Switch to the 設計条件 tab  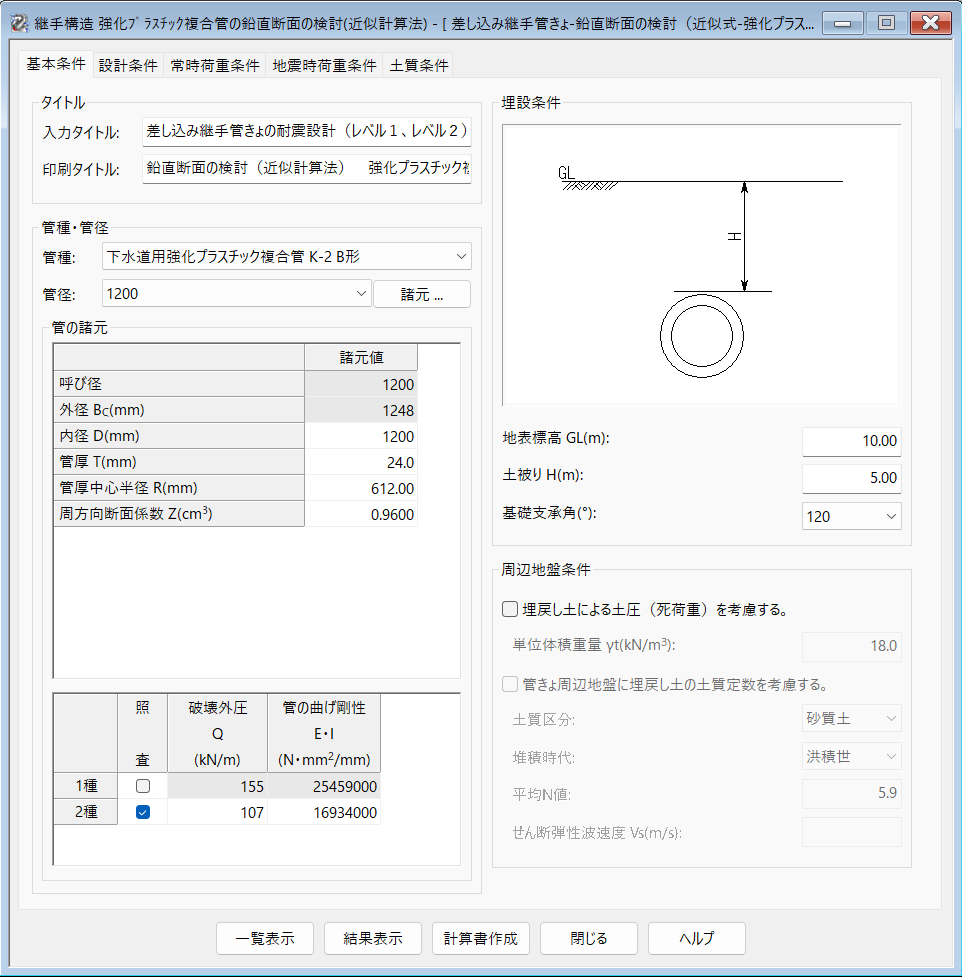coord(128,66)
